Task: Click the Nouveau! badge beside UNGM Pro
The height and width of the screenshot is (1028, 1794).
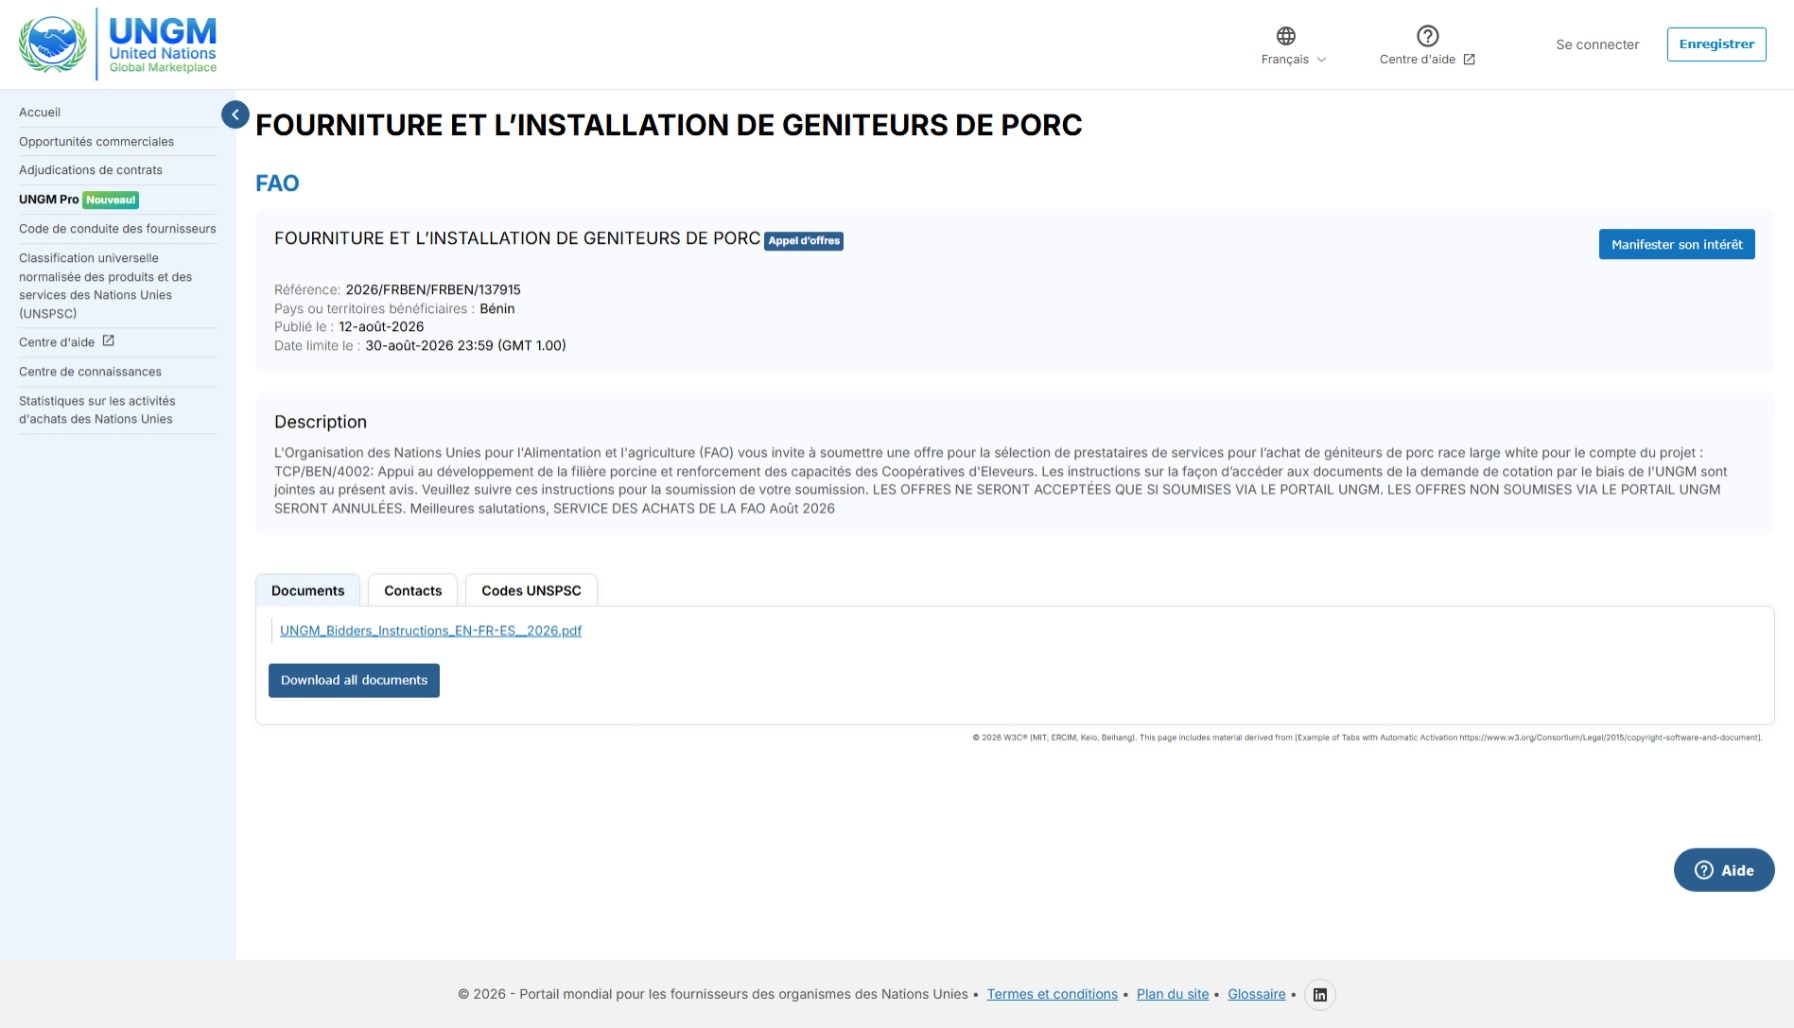Action: point(111,200)
